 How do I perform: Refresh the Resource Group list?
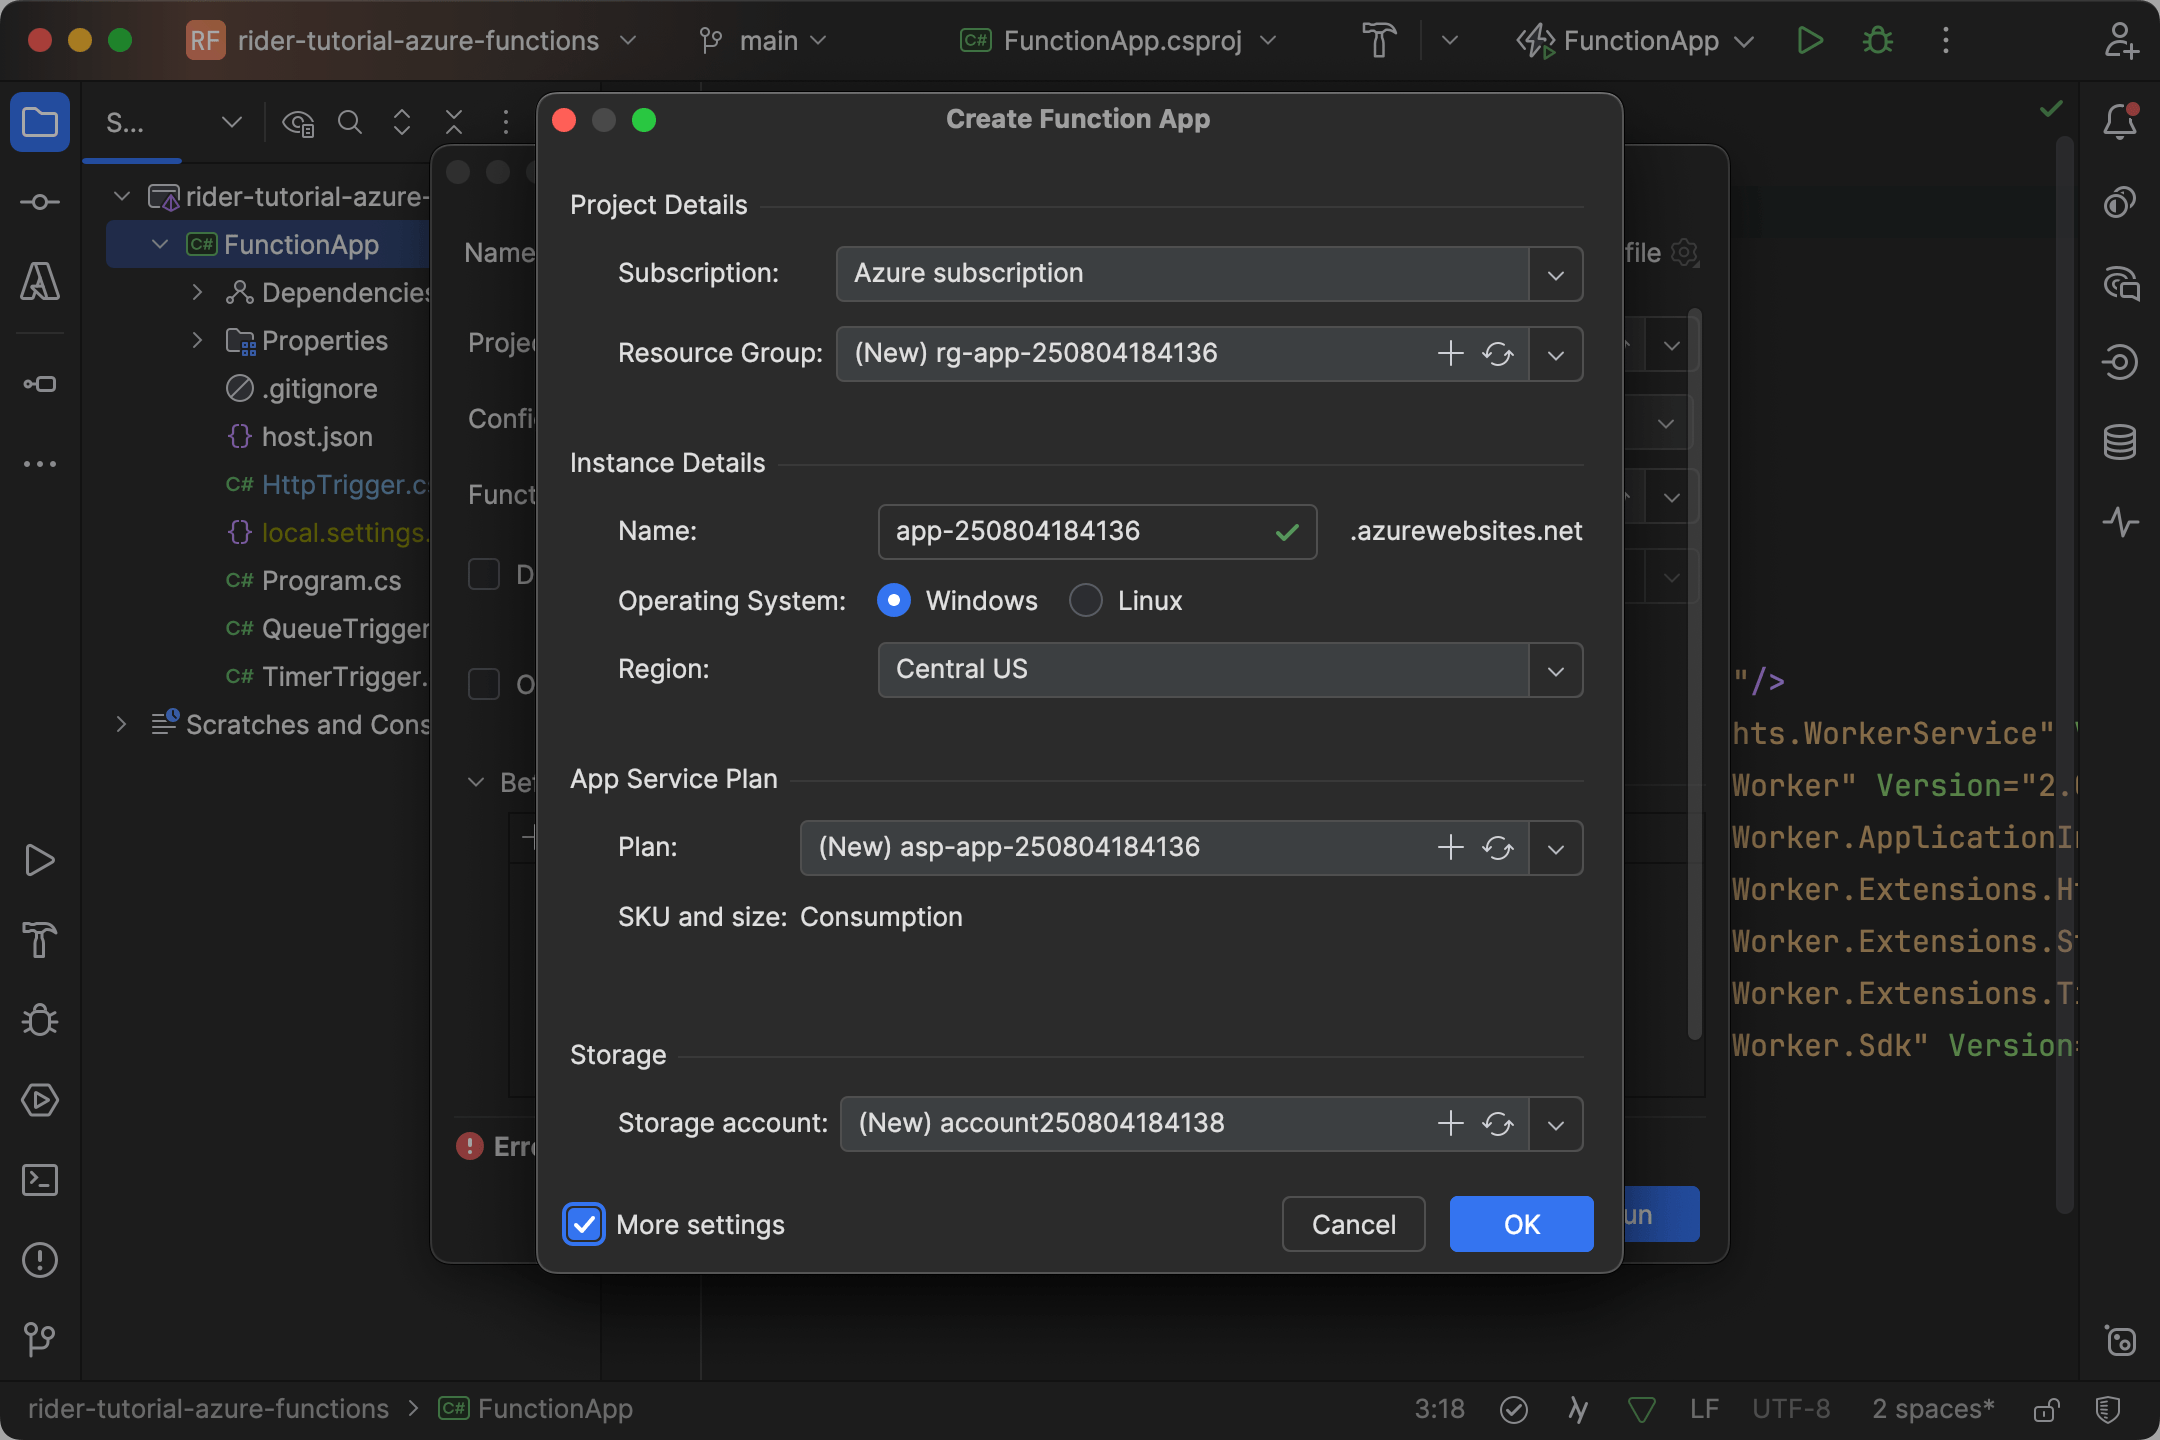[x=1497, y=354]
